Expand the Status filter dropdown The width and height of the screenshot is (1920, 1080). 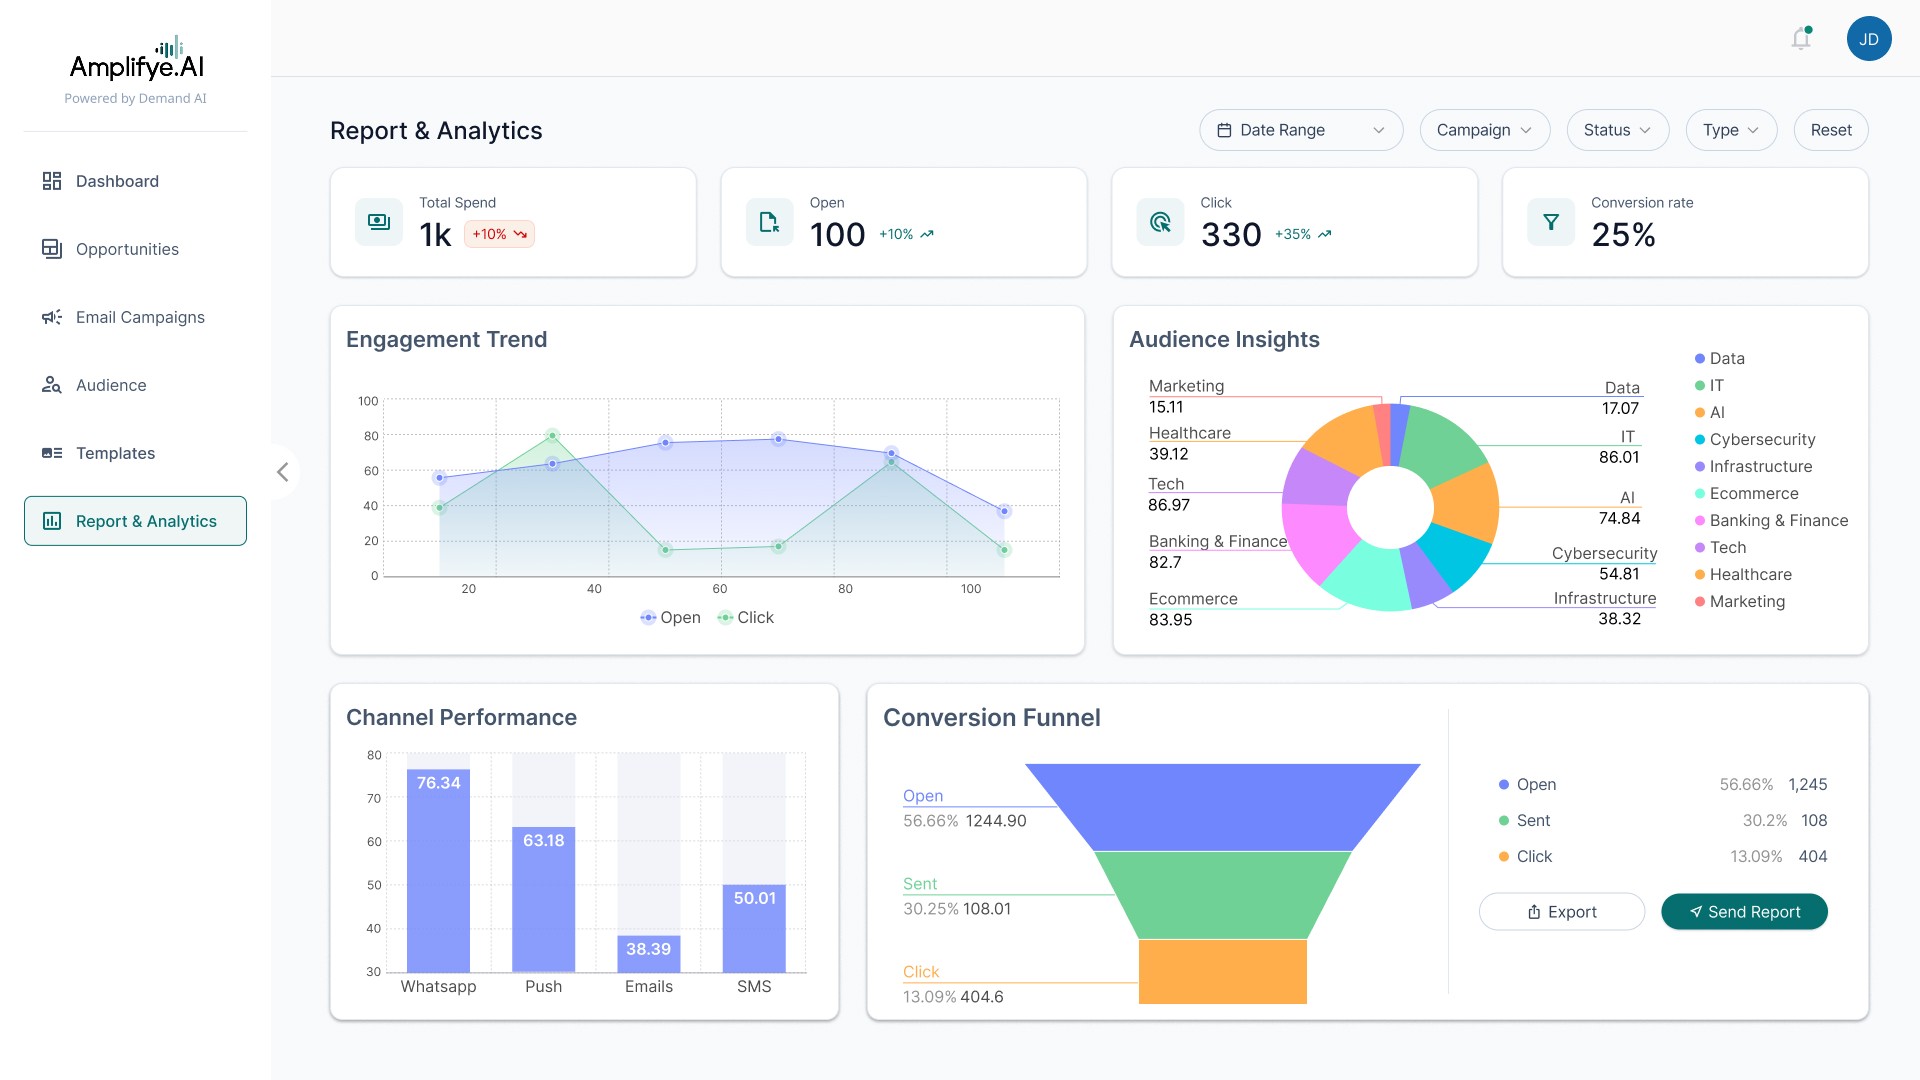1617,130
